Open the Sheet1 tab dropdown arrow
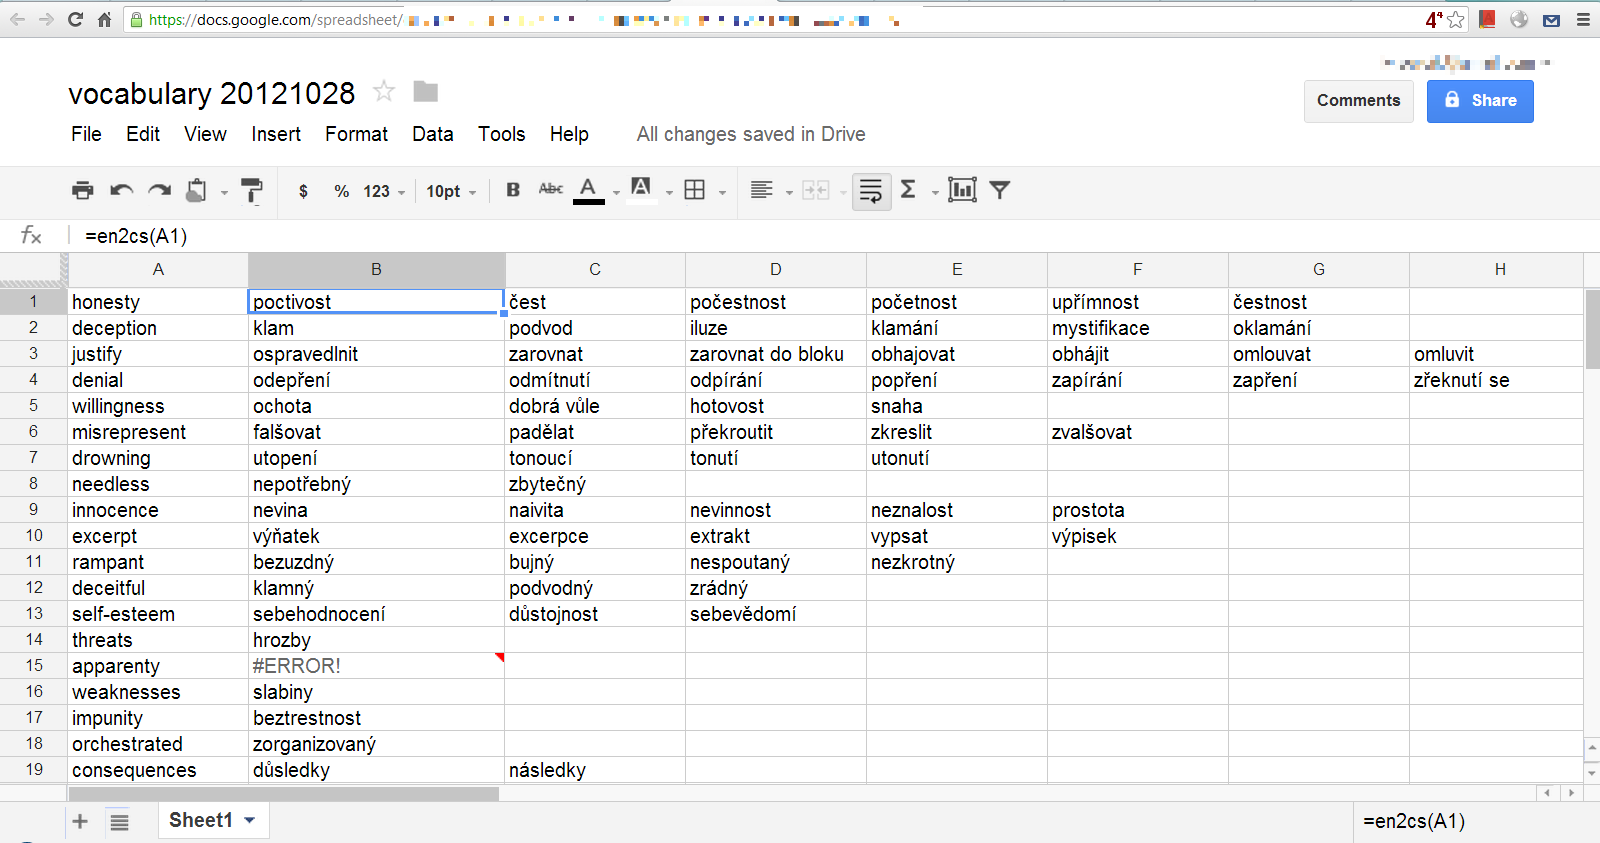1600x843 pixels. point(250,820)
